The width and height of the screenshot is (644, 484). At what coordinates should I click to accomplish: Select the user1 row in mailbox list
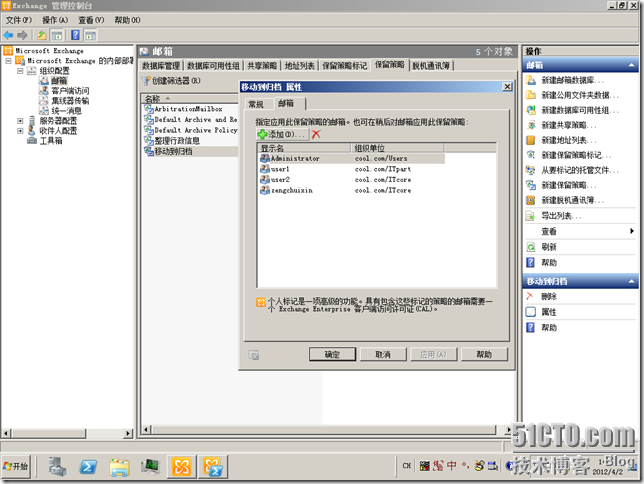click(275, 169)
